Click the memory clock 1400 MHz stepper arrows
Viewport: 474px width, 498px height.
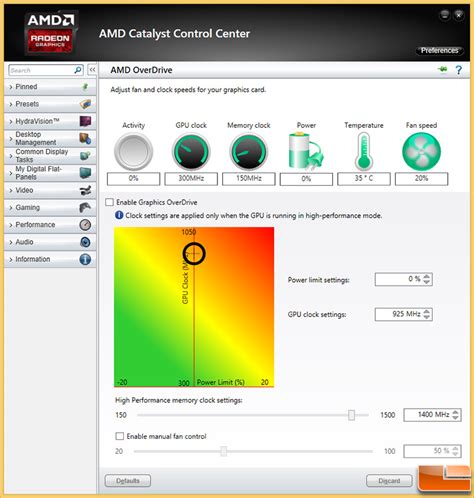click(x=455, y=415)
